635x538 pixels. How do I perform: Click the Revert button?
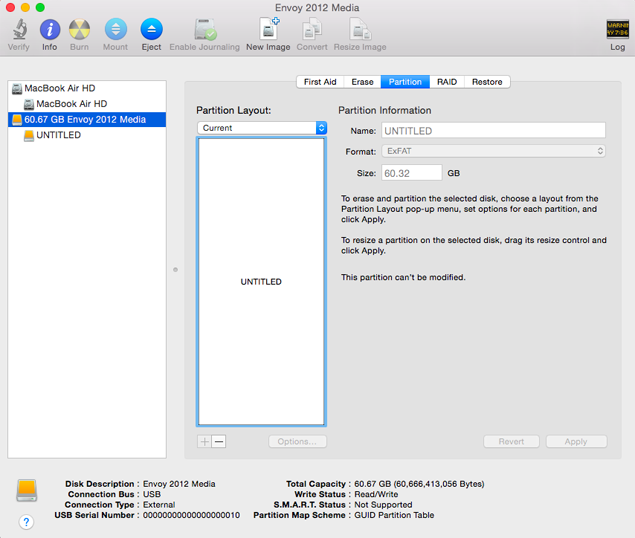point(511,442)
